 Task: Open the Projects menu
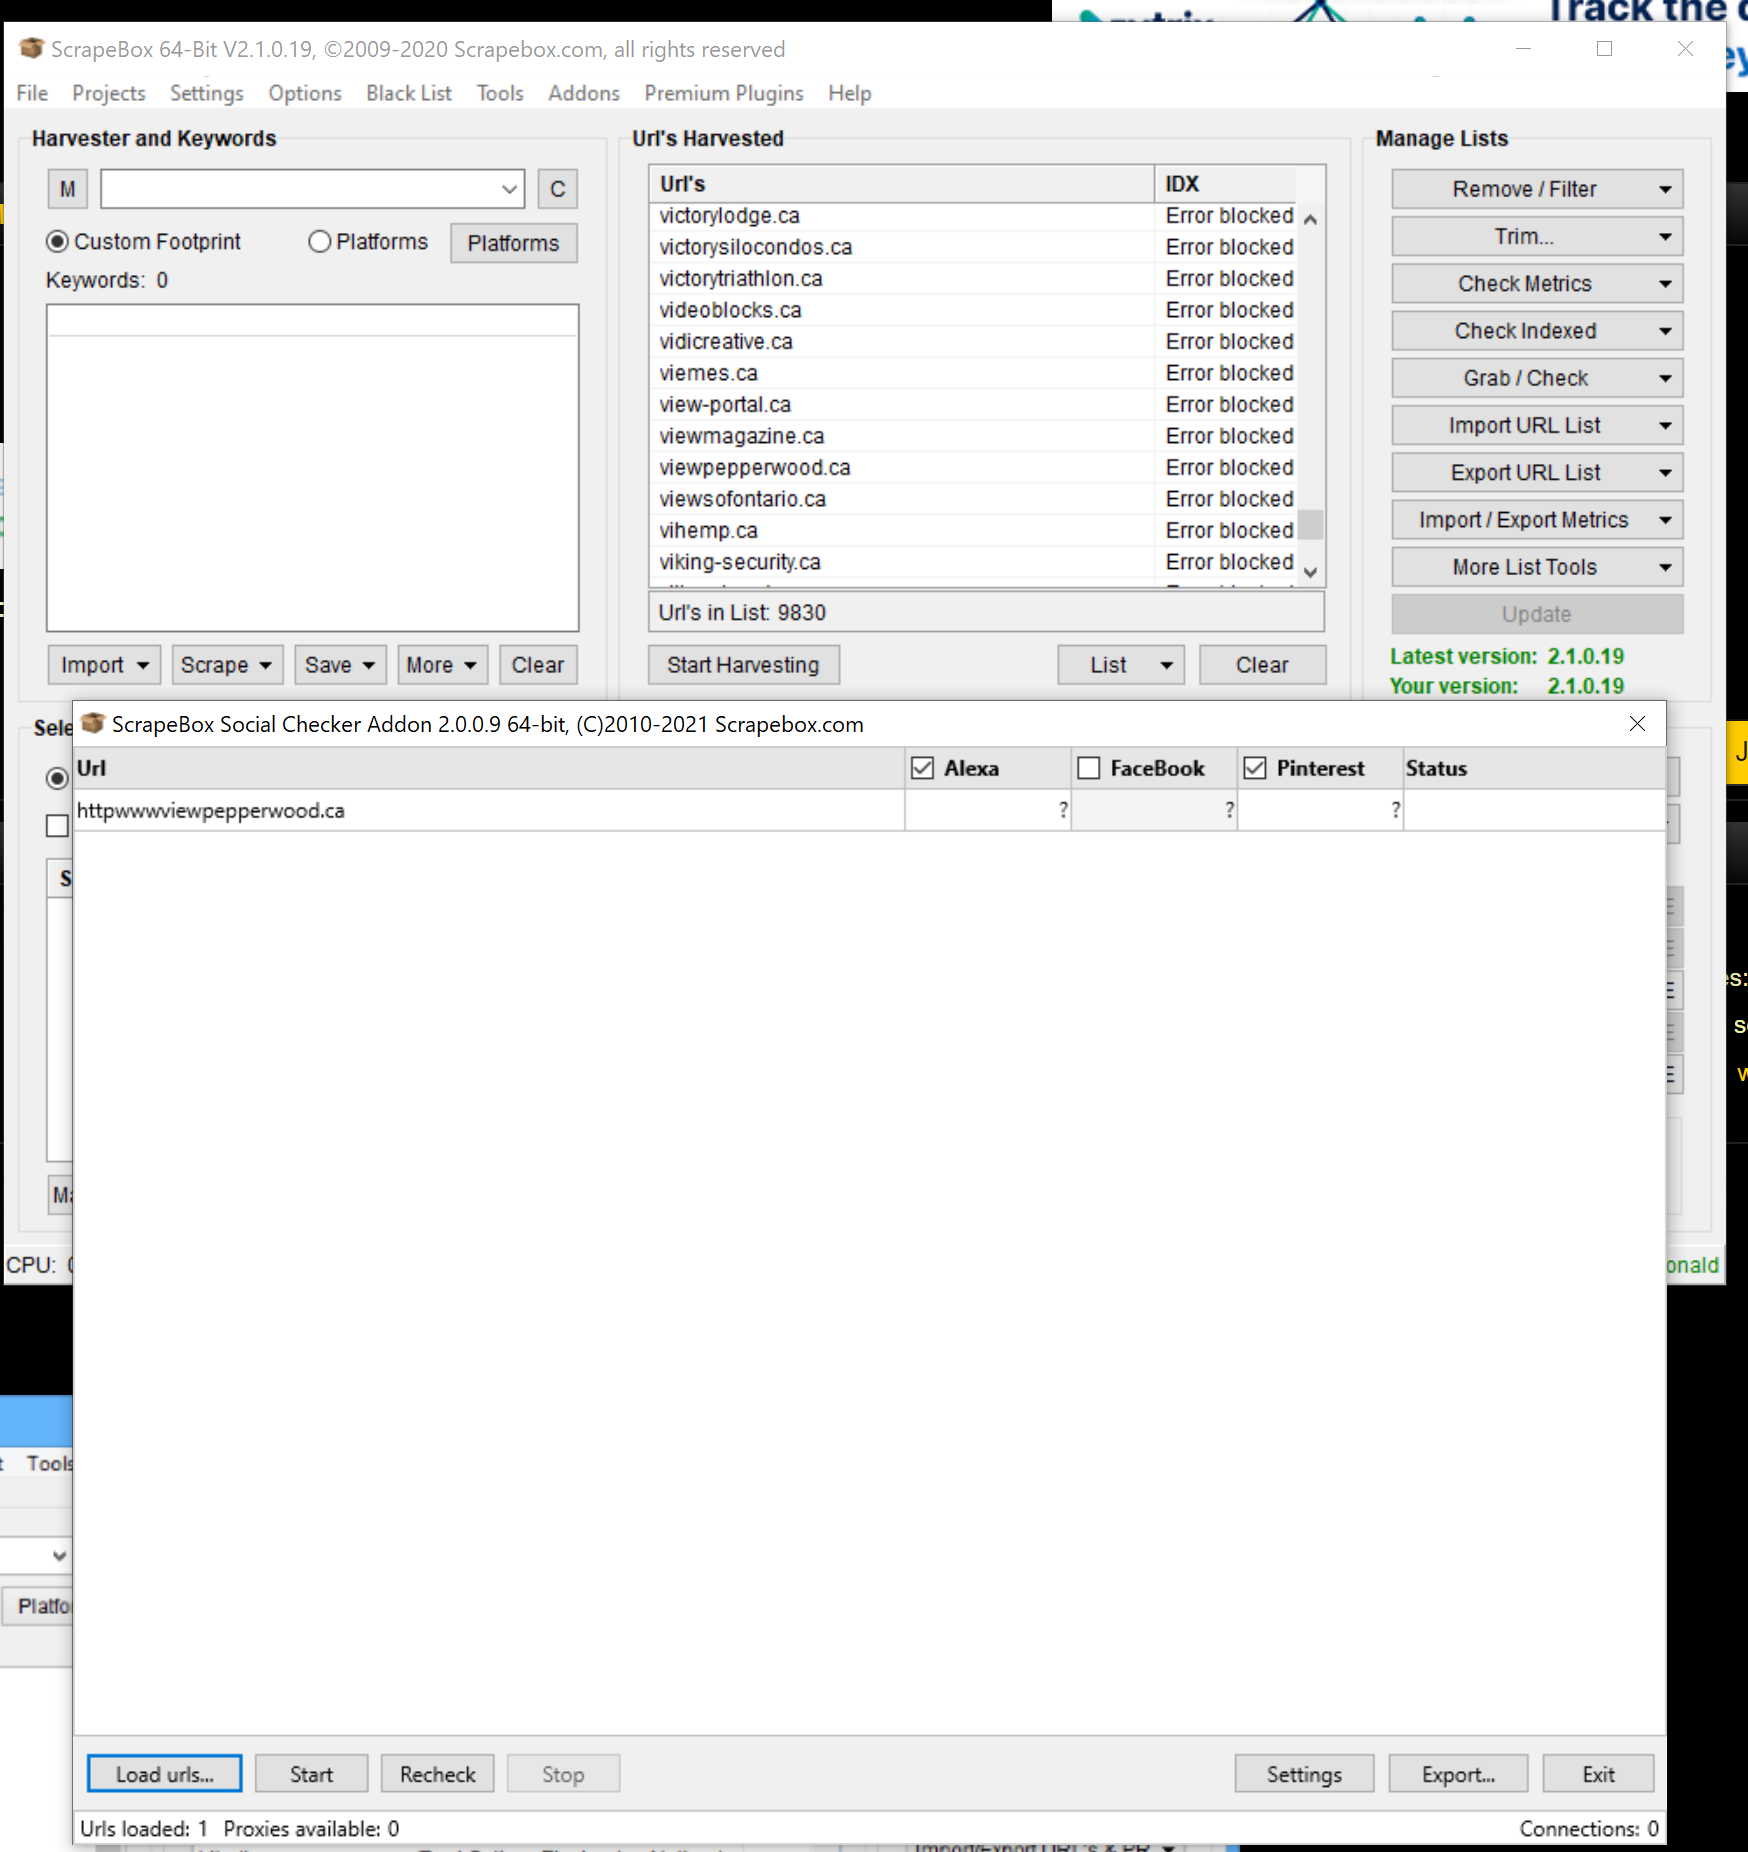(109, 93)
